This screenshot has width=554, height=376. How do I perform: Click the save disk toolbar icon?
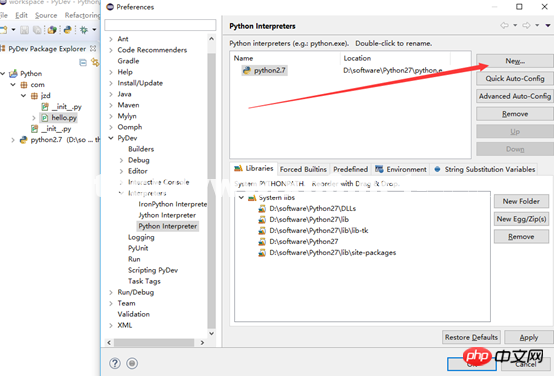pos(24,30)
